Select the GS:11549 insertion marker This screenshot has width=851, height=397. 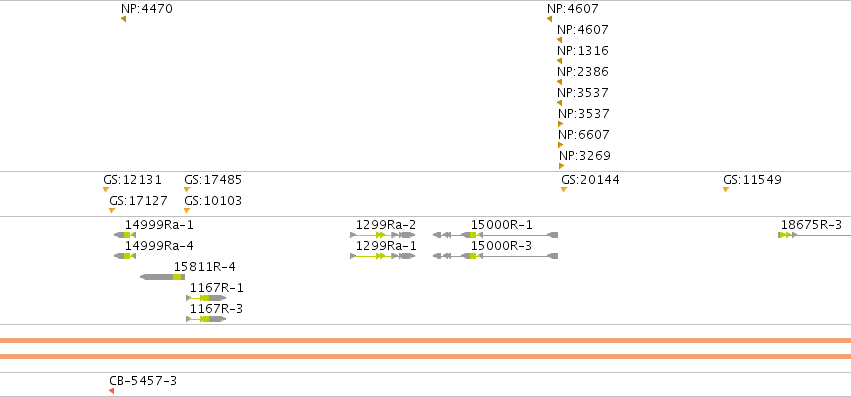(x=726, y=190)
